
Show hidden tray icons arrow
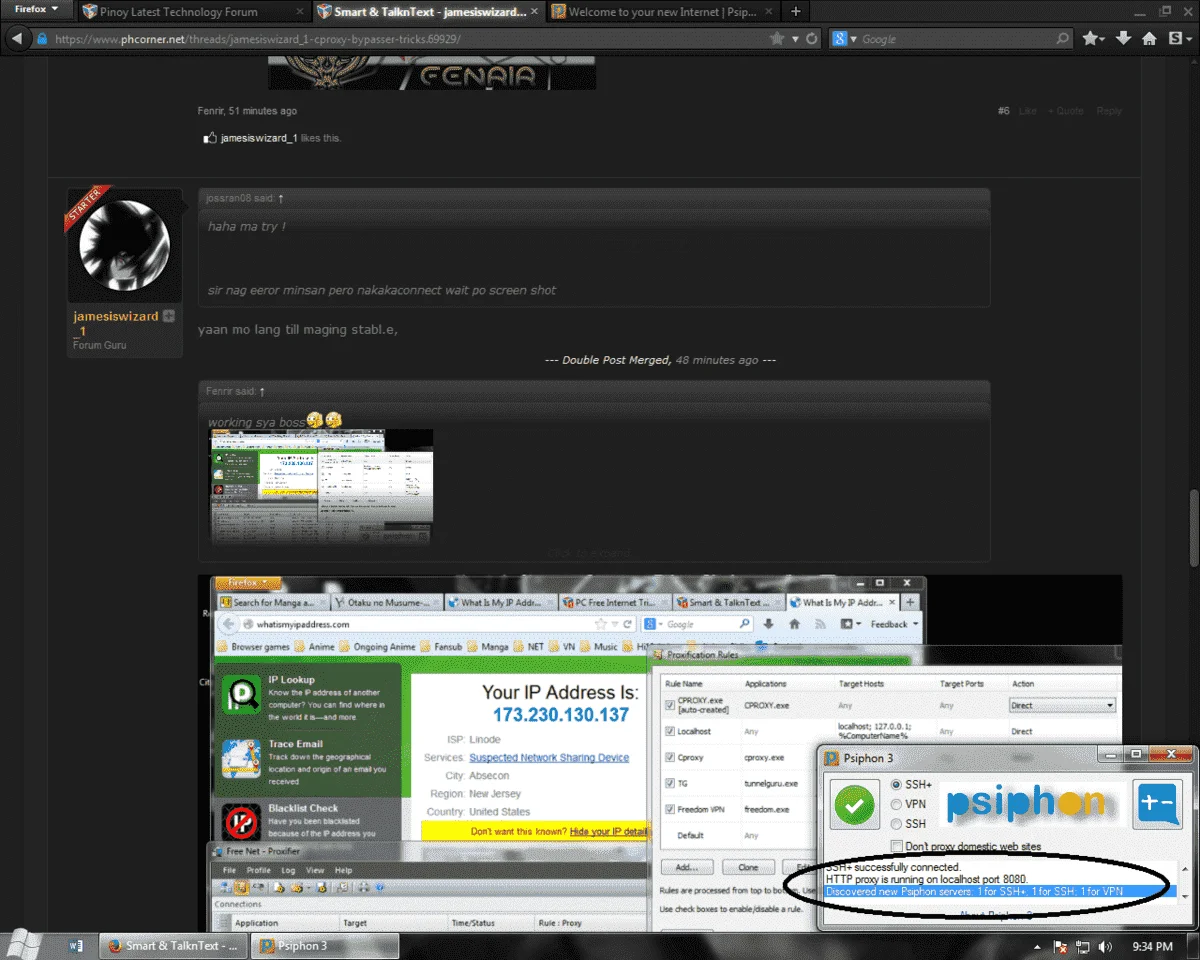[x=1038, y=946]
